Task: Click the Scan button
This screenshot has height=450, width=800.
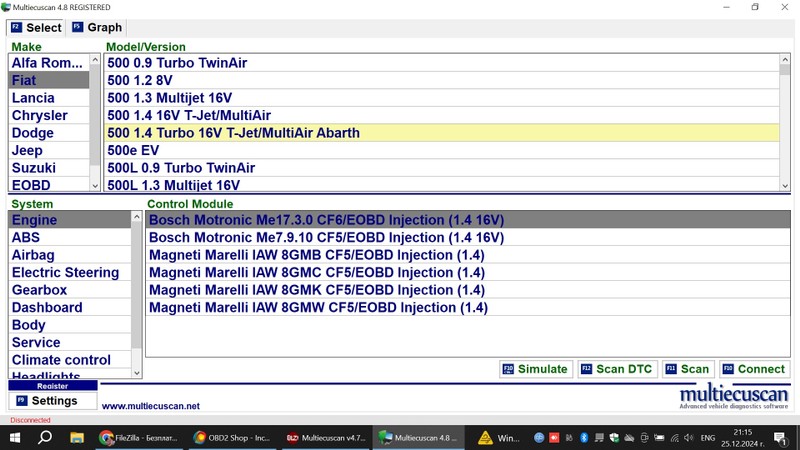Action: coord(687,369)
